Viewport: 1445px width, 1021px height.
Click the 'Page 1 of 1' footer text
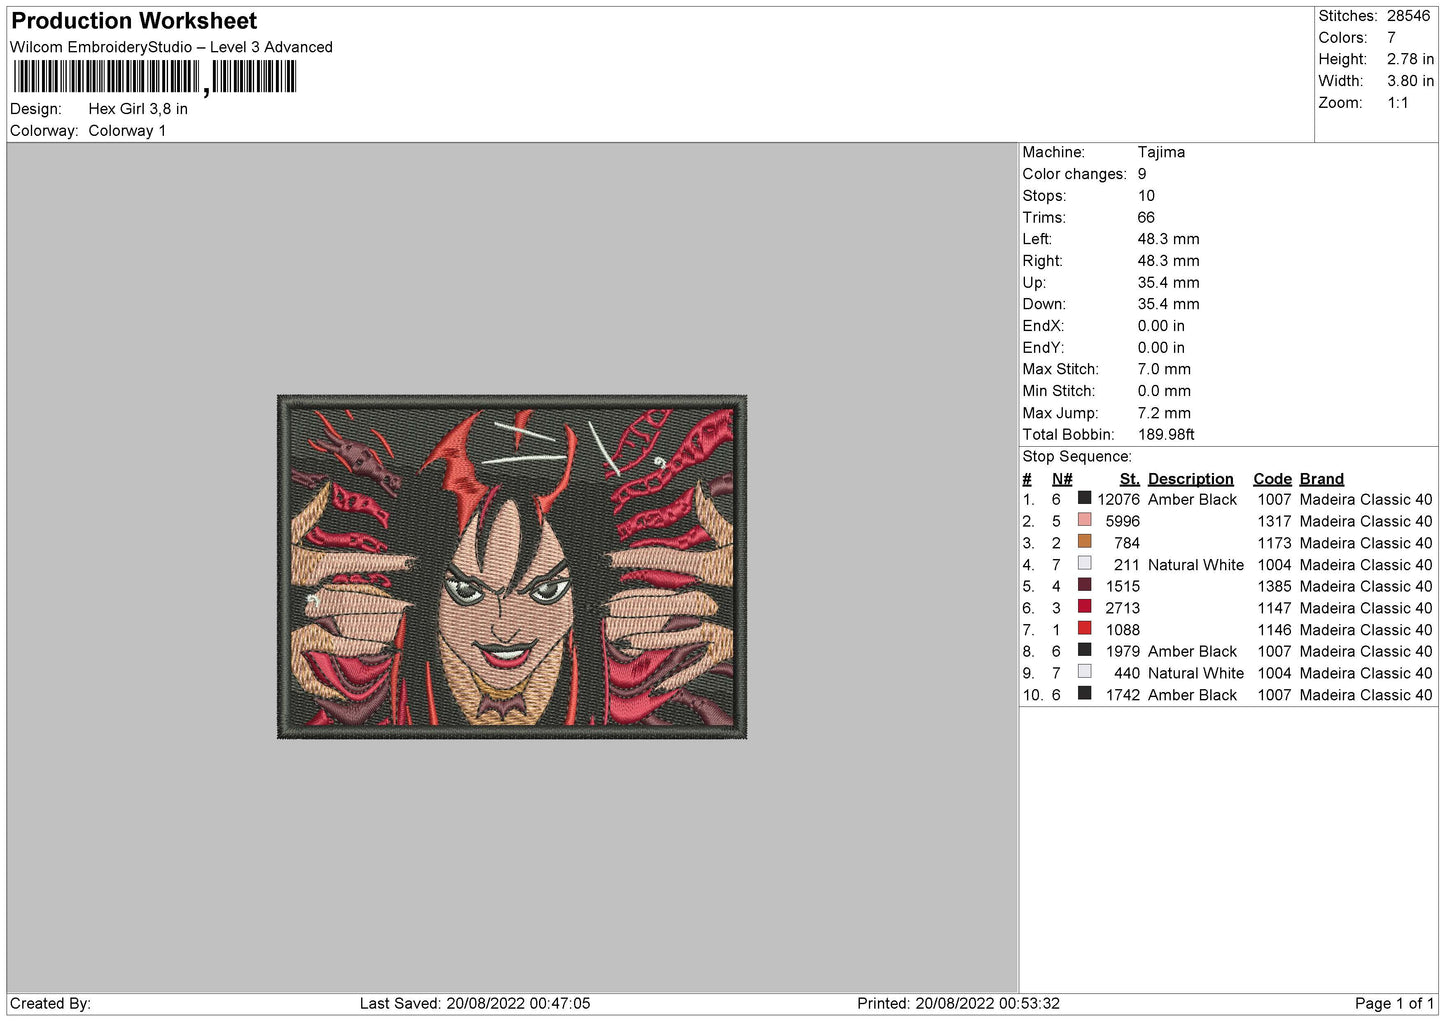(x=1394, y=1004)
